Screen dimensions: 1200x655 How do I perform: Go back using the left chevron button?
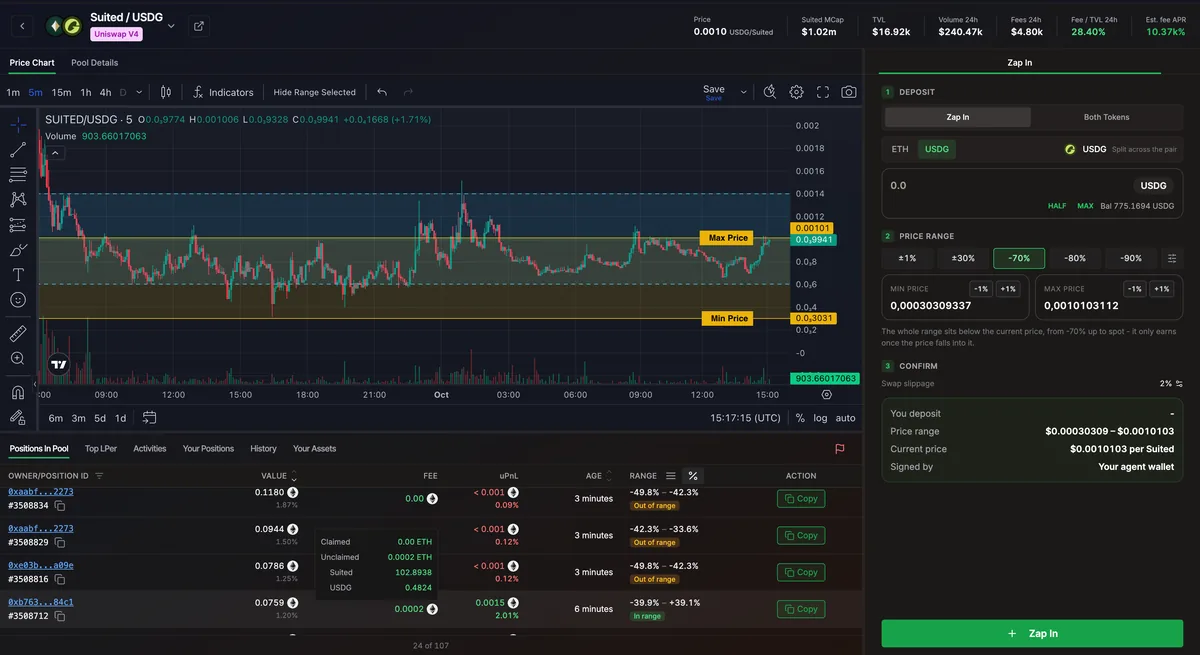(x=22, y=26)
